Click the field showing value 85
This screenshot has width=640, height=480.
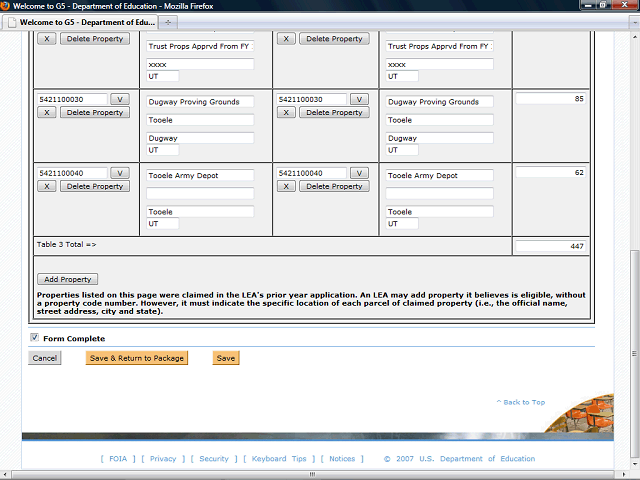point(551,99)
